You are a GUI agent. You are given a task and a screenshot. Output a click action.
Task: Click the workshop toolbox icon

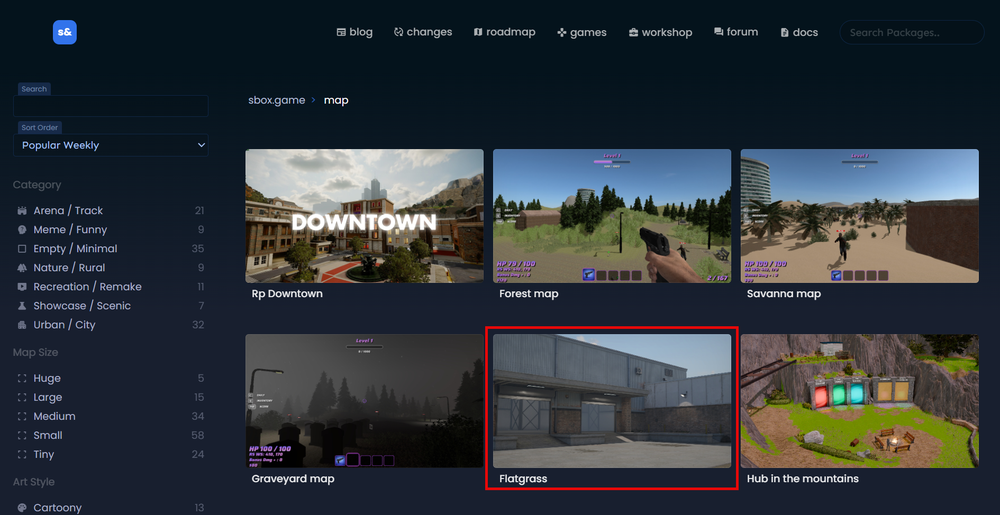633,33
